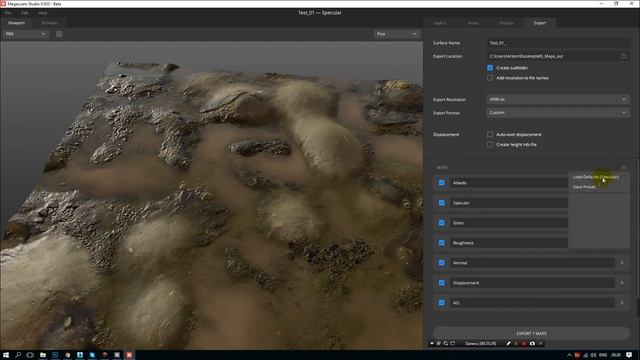Open the Export Resolution dropdown
Screen dimensions: 640x360
pyautogui.click(x=558, y=99)
